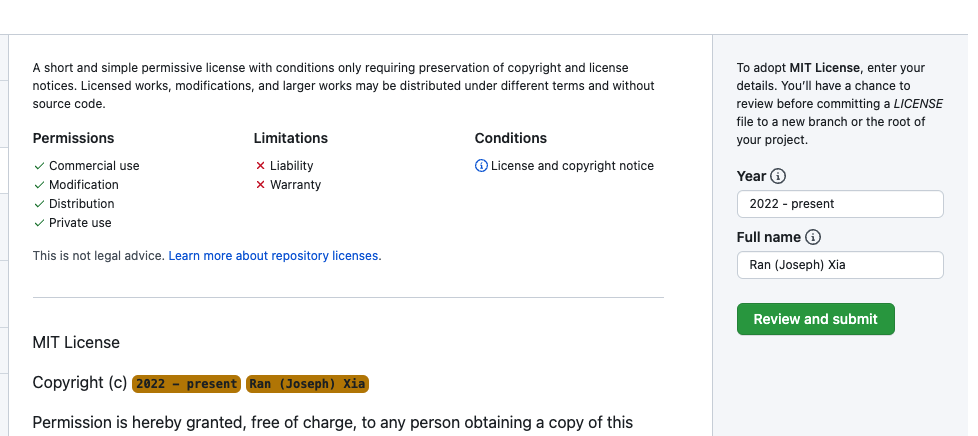Click the Limitations heading
Screen dimensions: 978x436
tap(290, 138)
